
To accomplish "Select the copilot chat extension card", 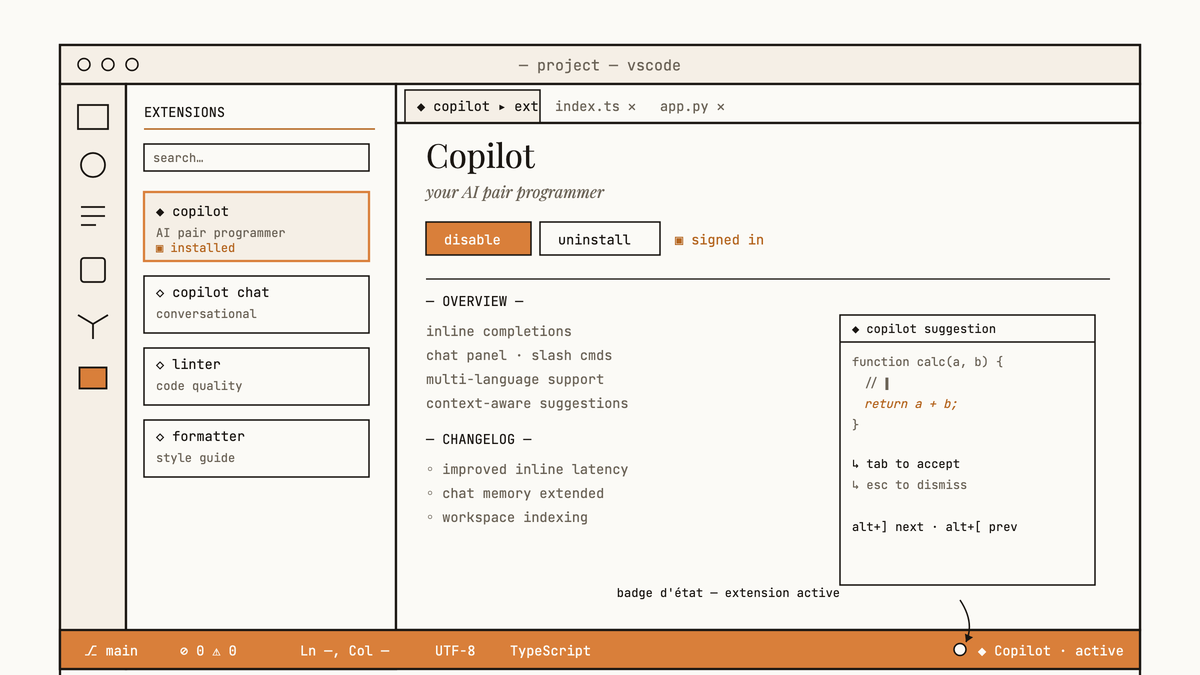I will coord(256,304).
